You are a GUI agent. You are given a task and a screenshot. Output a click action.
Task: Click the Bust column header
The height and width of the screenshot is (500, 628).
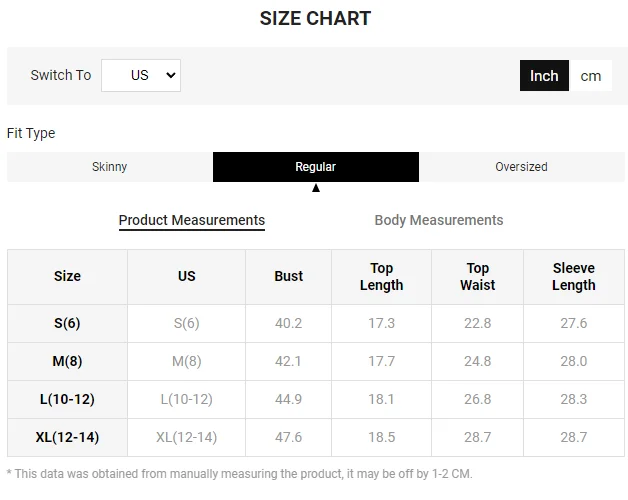tap(288, 276)
